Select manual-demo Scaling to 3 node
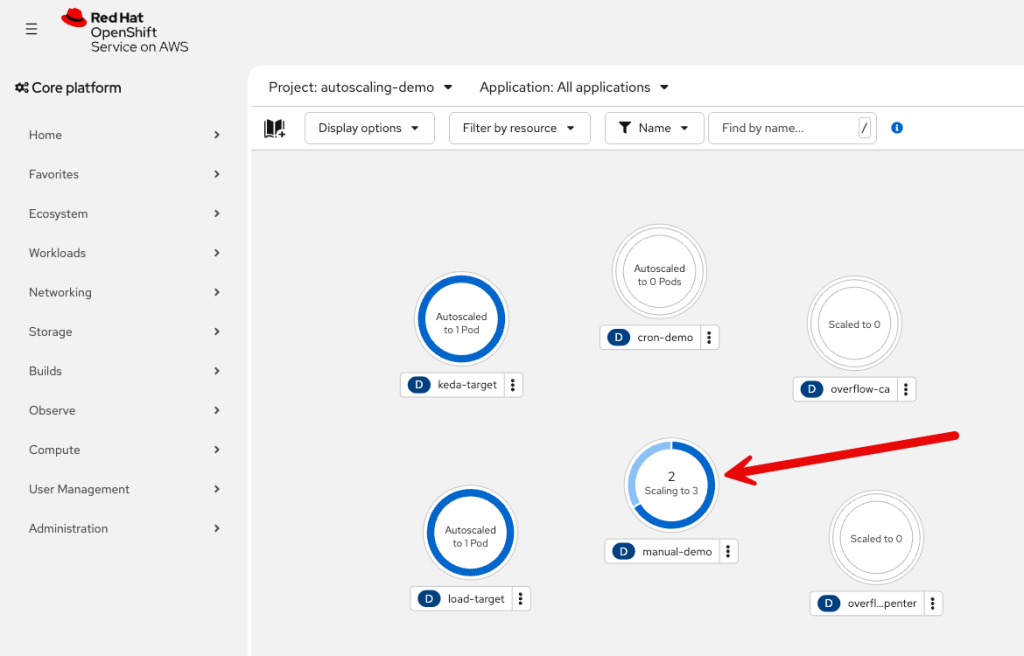1024x656 pixels. click(671, 485)
